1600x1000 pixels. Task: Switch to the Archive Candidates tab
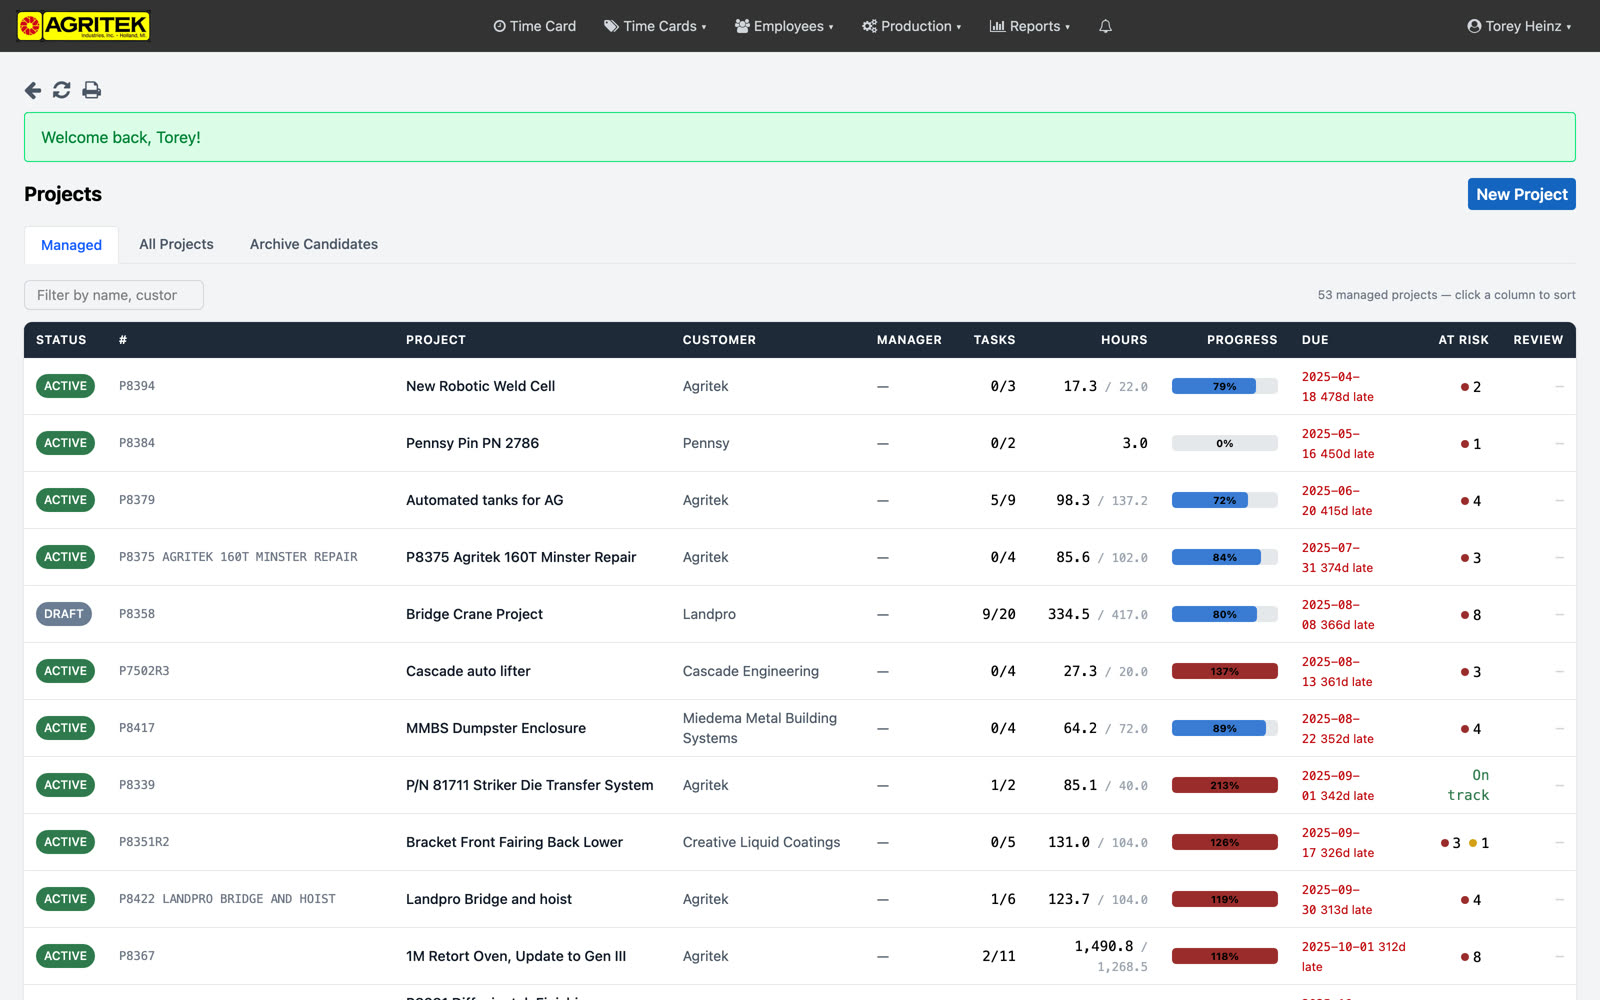314,244
